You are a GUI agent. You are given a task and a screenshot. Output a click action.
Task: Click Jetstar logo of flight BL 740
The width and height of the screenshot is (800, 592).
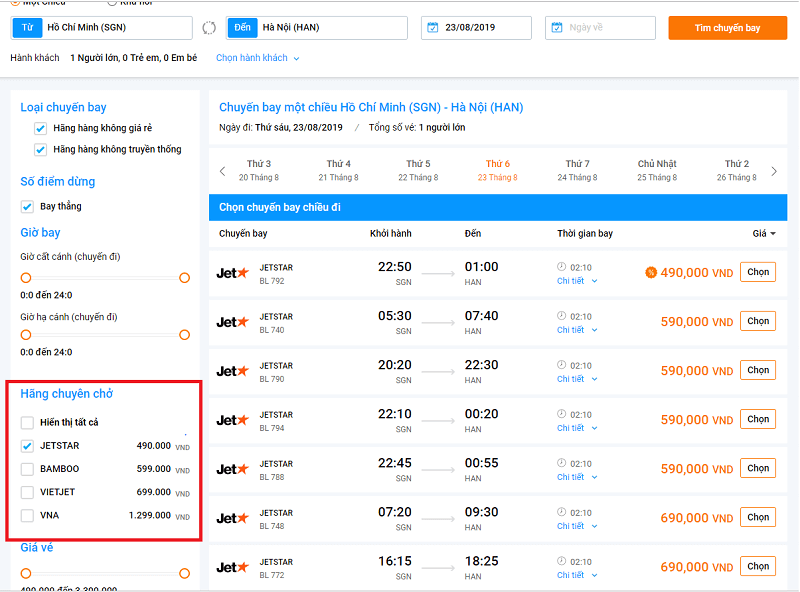click(x=233, y=322)
